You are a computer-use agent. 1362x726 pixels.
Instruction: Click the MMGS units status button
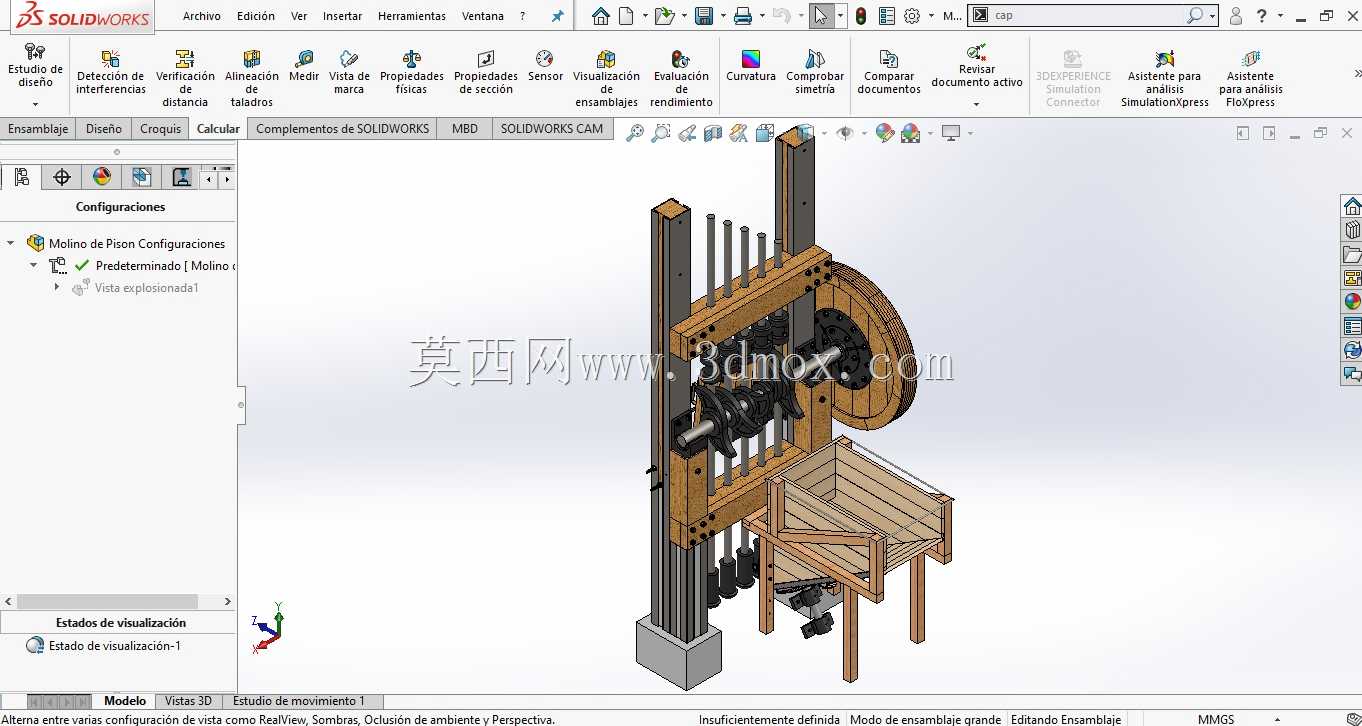(1216, 719)
